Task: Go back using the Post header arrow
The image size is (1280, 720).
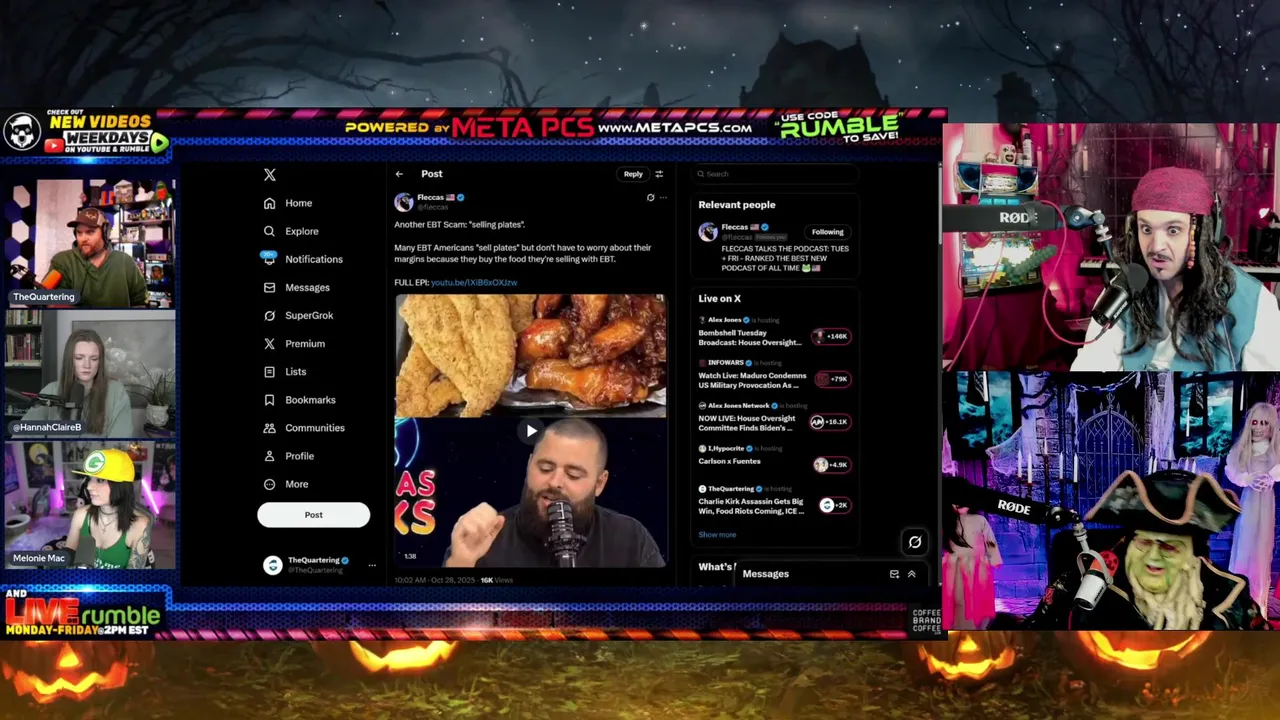Action: click(x=399, y=174)
